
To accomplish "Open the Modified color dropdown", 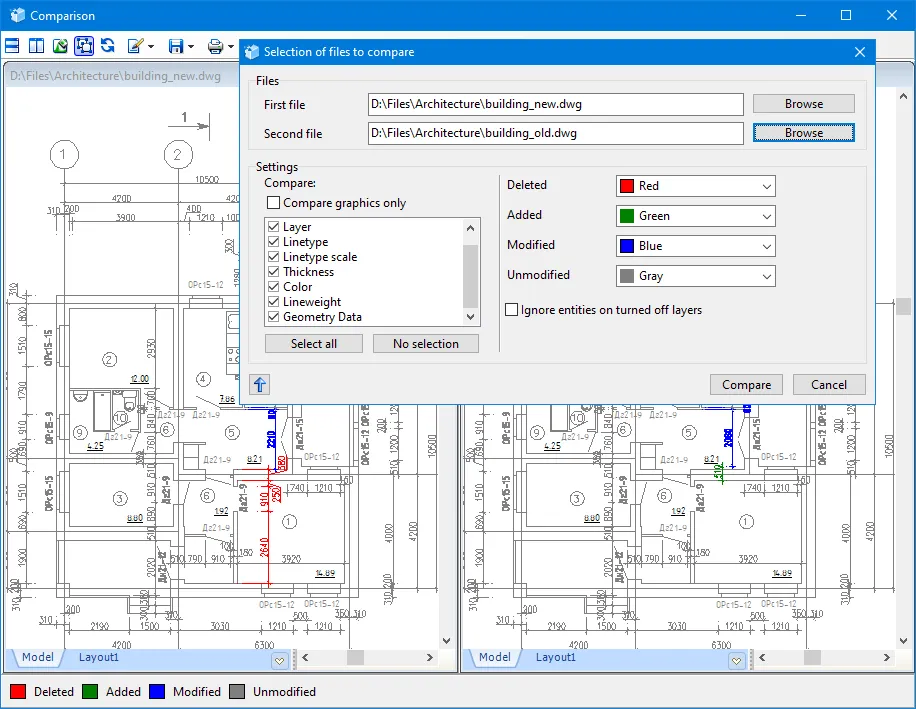I will point(696,246).
